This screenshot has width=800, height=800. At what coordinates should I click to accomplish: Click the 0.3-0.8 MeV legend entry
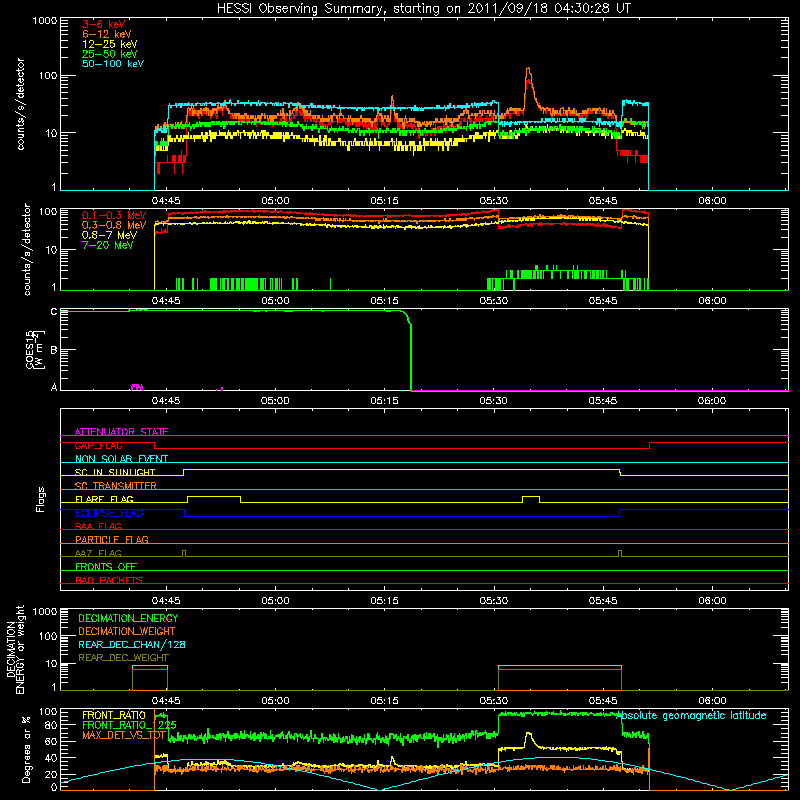point(114,225)
